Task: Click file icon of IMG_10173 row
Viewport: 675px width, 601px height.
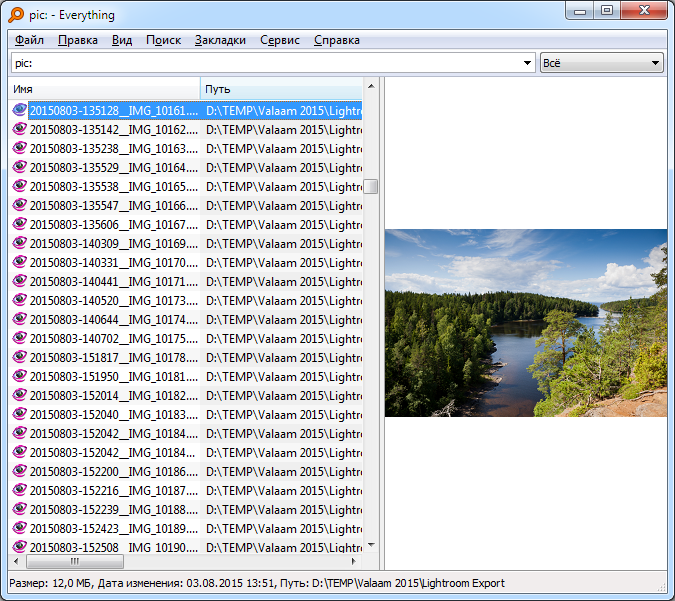Action: coord(19,299)
